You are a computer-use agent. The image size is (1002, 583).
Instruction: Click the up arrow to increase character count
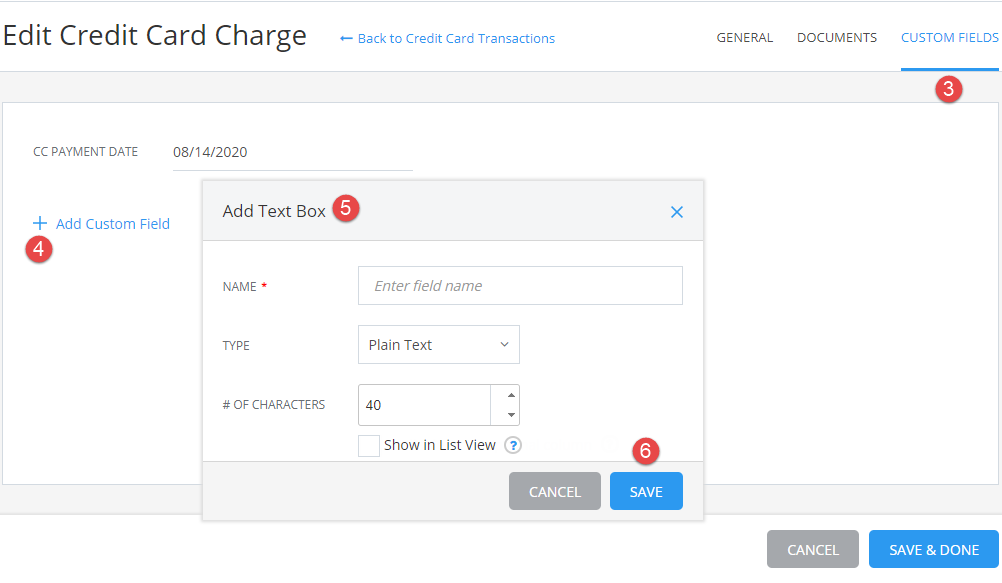pyautogui.click(x=509, y=396)
